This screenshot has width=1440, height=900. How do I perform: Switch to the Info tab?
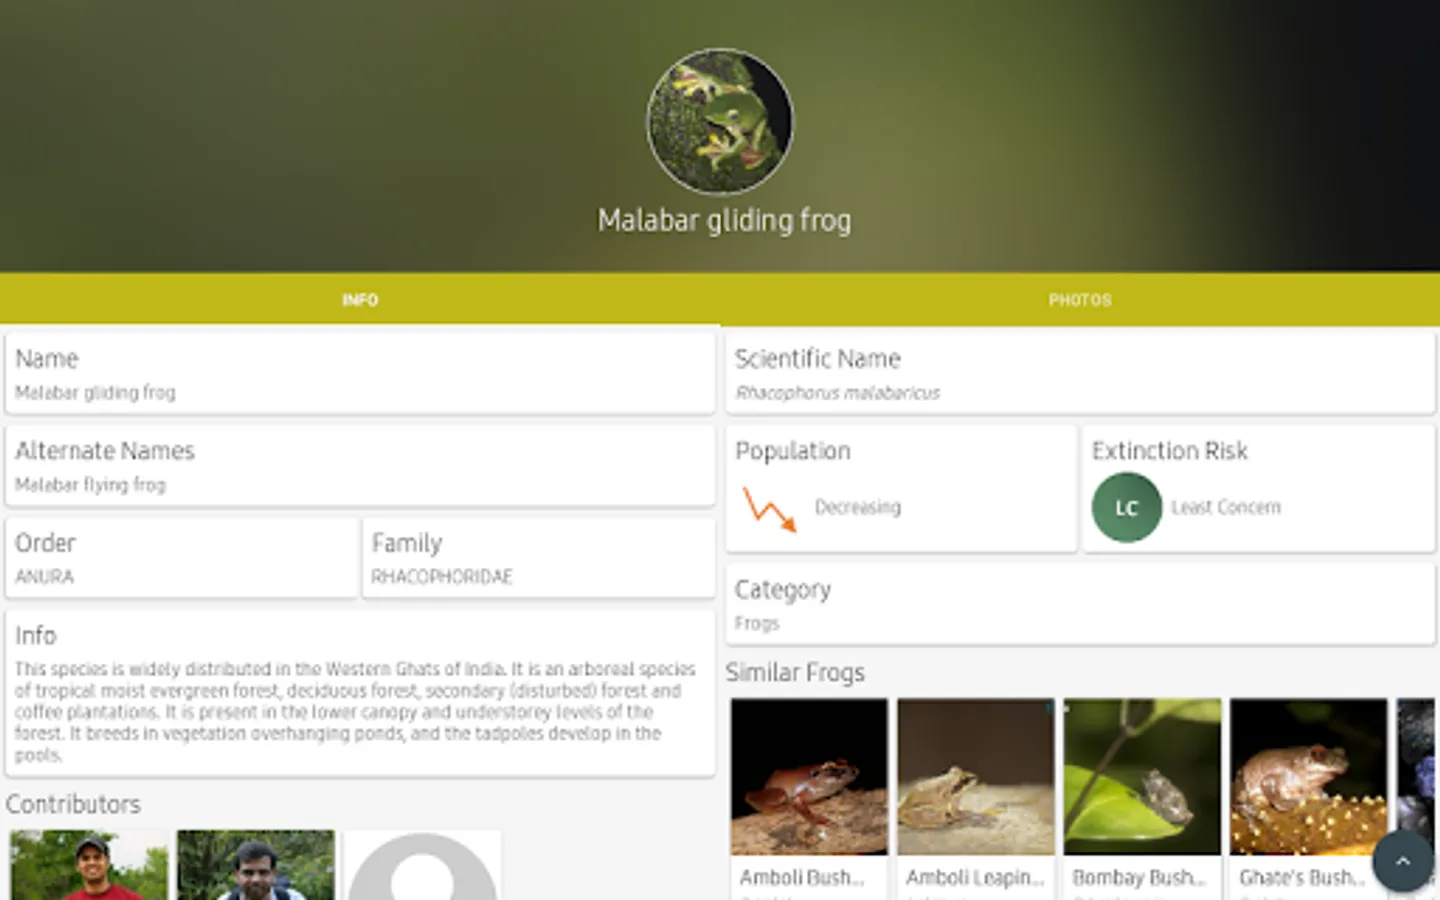pyautogui.click(x=360, y=299)
